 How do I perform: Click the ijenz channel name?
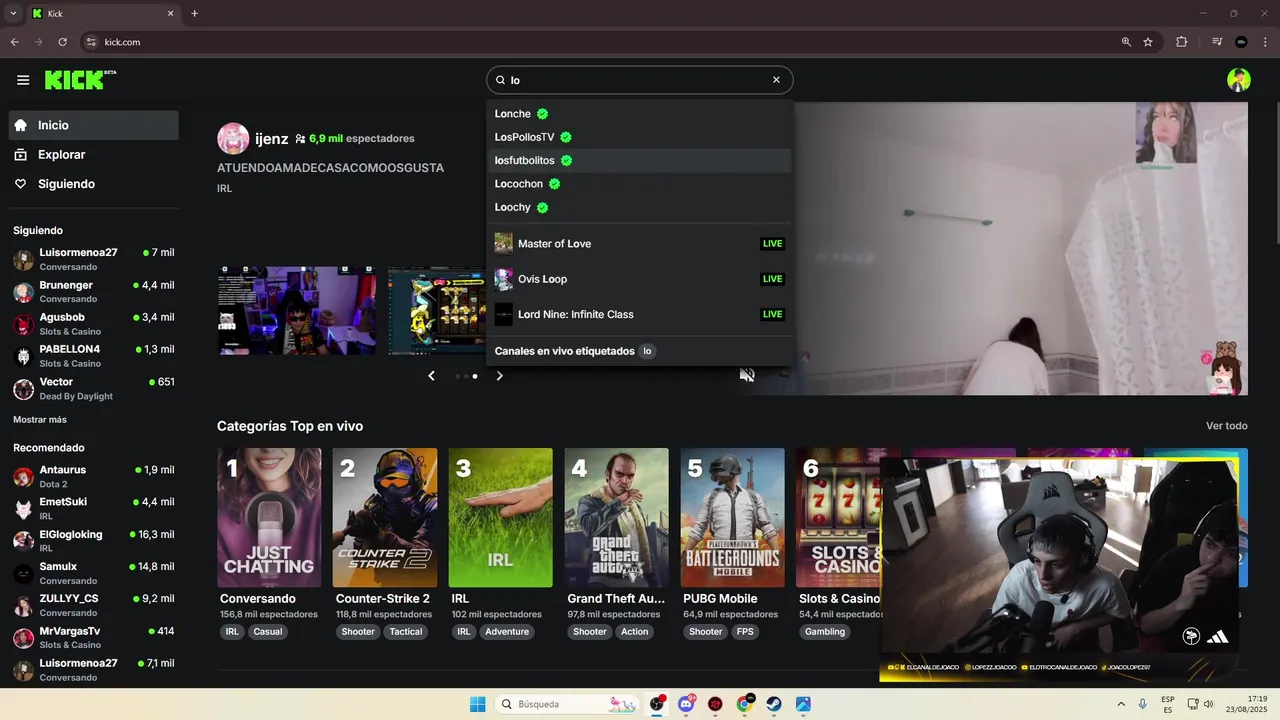click(x=272, y=139)
